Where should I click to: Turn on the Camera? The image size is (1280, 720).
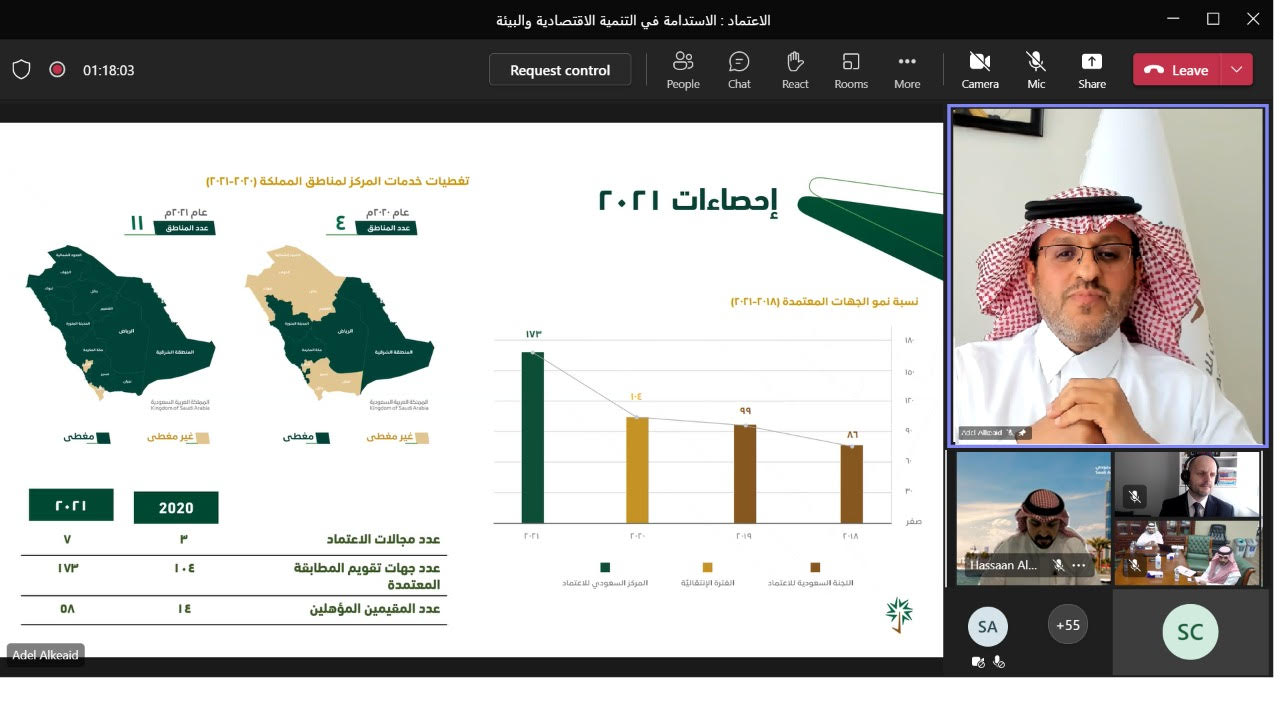point(980,70)
